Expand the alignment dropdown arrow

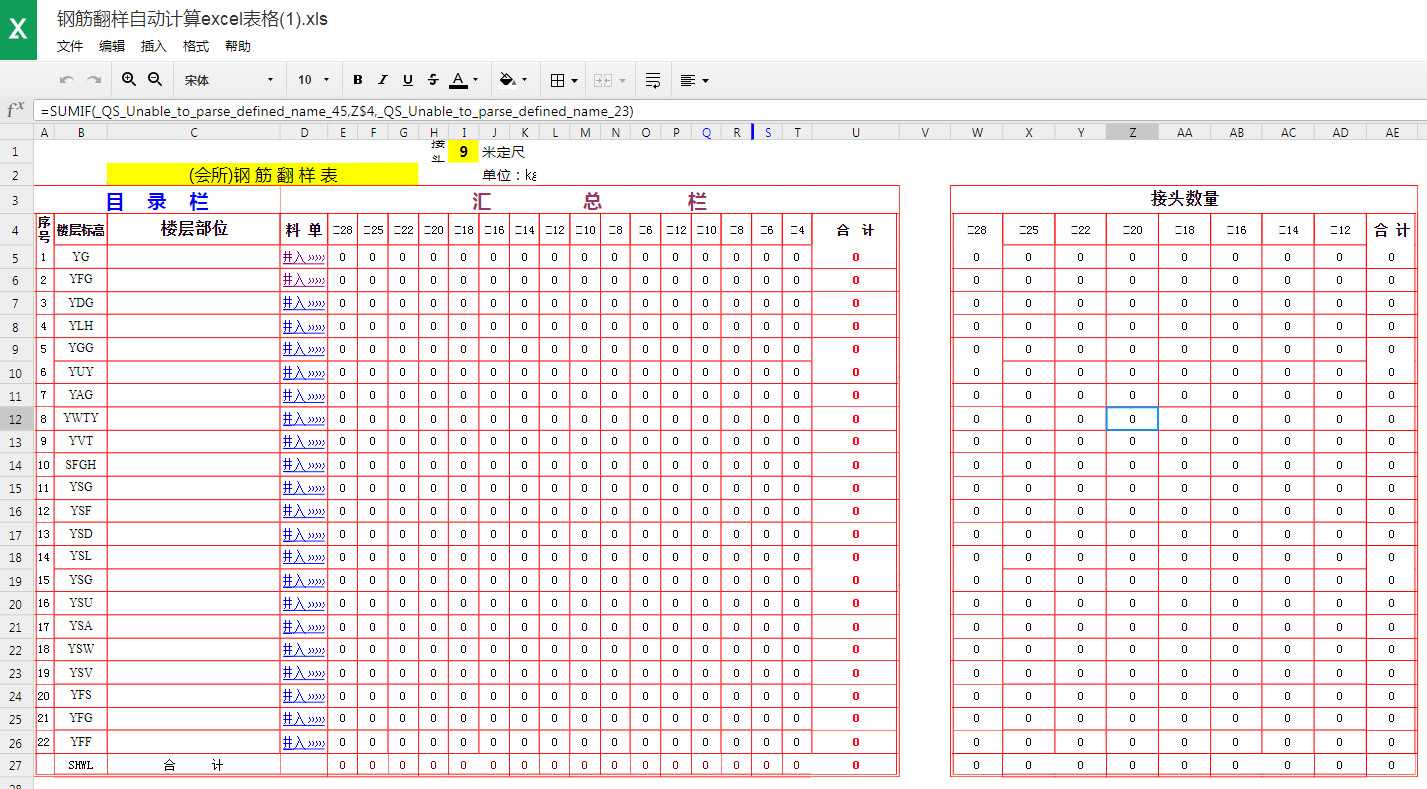[x=705, y=80]
